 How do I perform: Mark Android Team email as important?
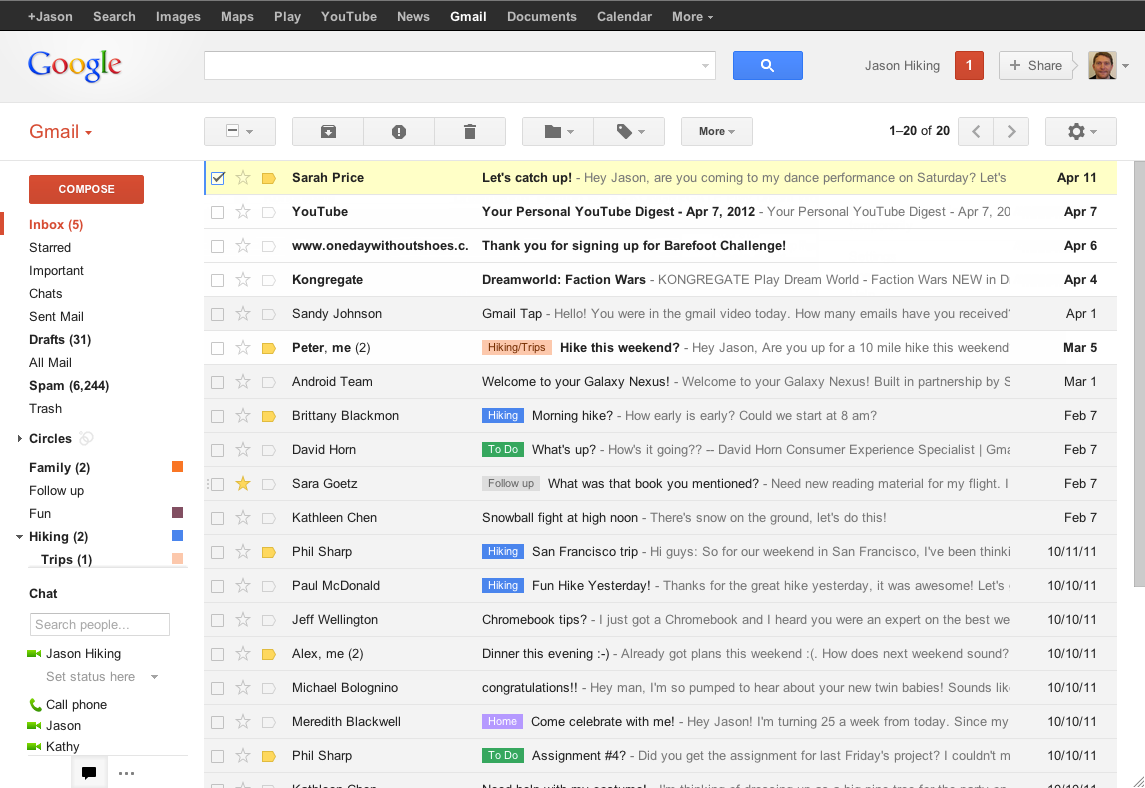click(x=269, y=382)
